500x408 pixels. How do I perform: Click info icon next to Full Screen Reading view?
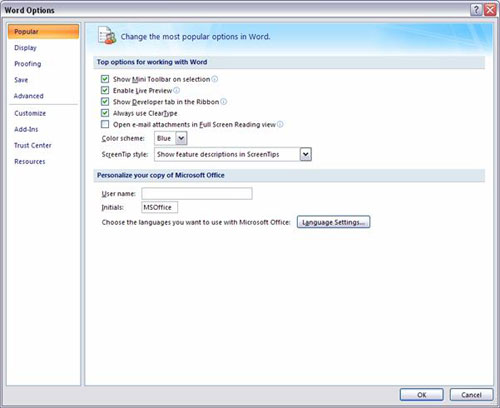tap(280, 124)
